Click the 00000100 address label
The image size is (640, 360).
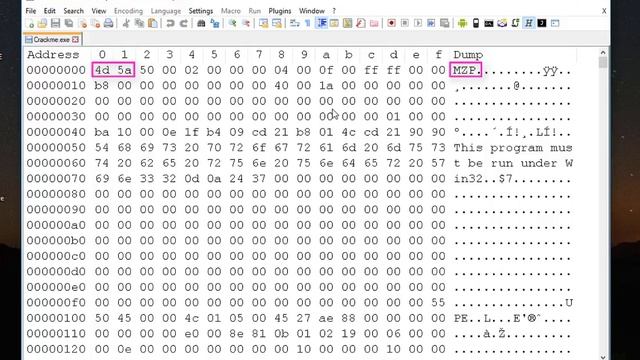tap(56, 318)
